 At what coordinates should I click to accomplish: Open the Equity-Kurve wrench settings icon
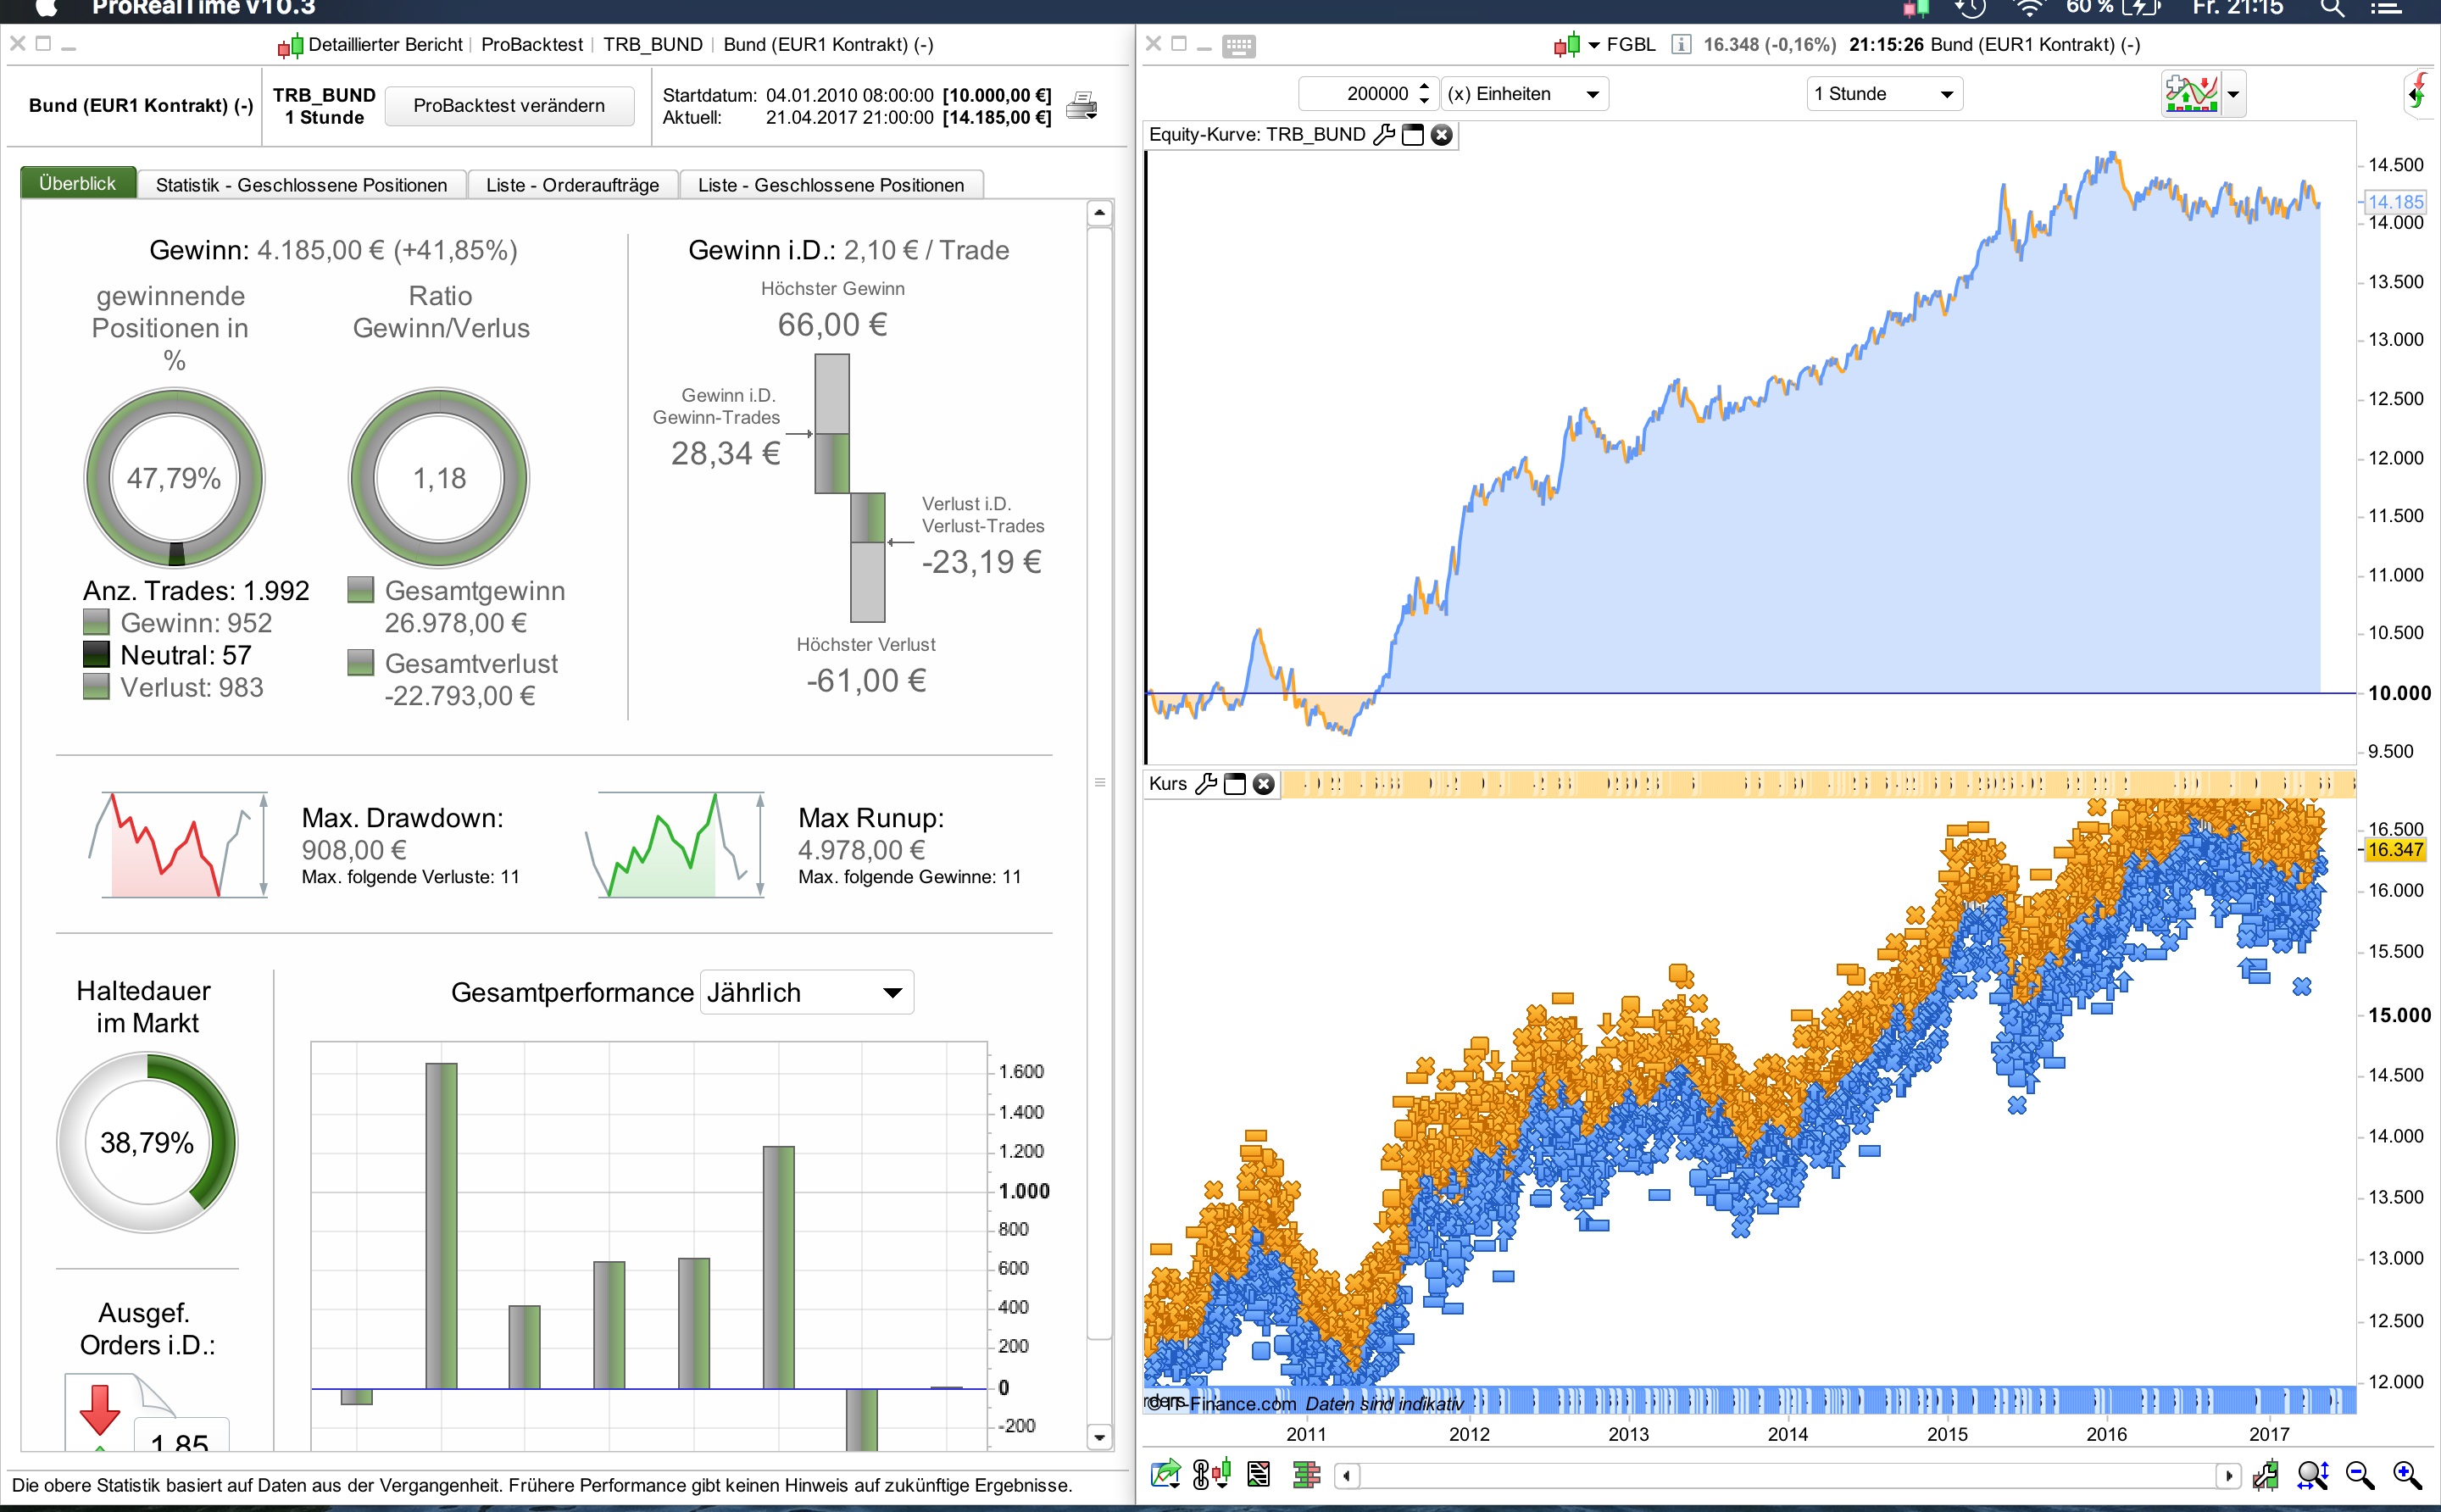1384,135
